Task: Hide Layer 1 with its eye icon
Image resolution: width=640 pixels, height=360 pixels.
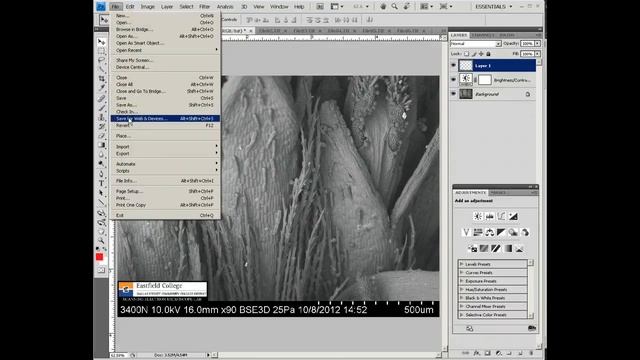Action: coord(453,65)
